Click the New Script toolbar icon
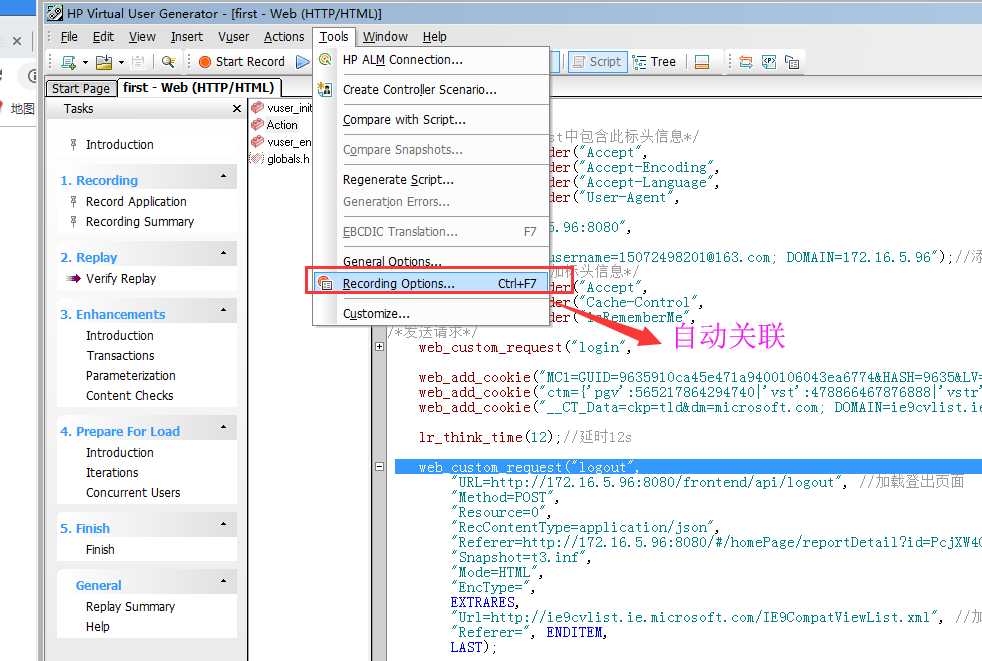The image size is (982, 661). pyautogui.click(x=68, y=61)
